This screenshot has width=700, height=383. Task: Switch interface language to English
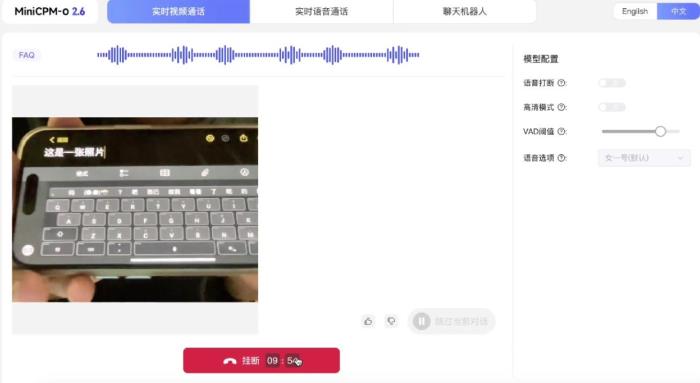point(635,11)
